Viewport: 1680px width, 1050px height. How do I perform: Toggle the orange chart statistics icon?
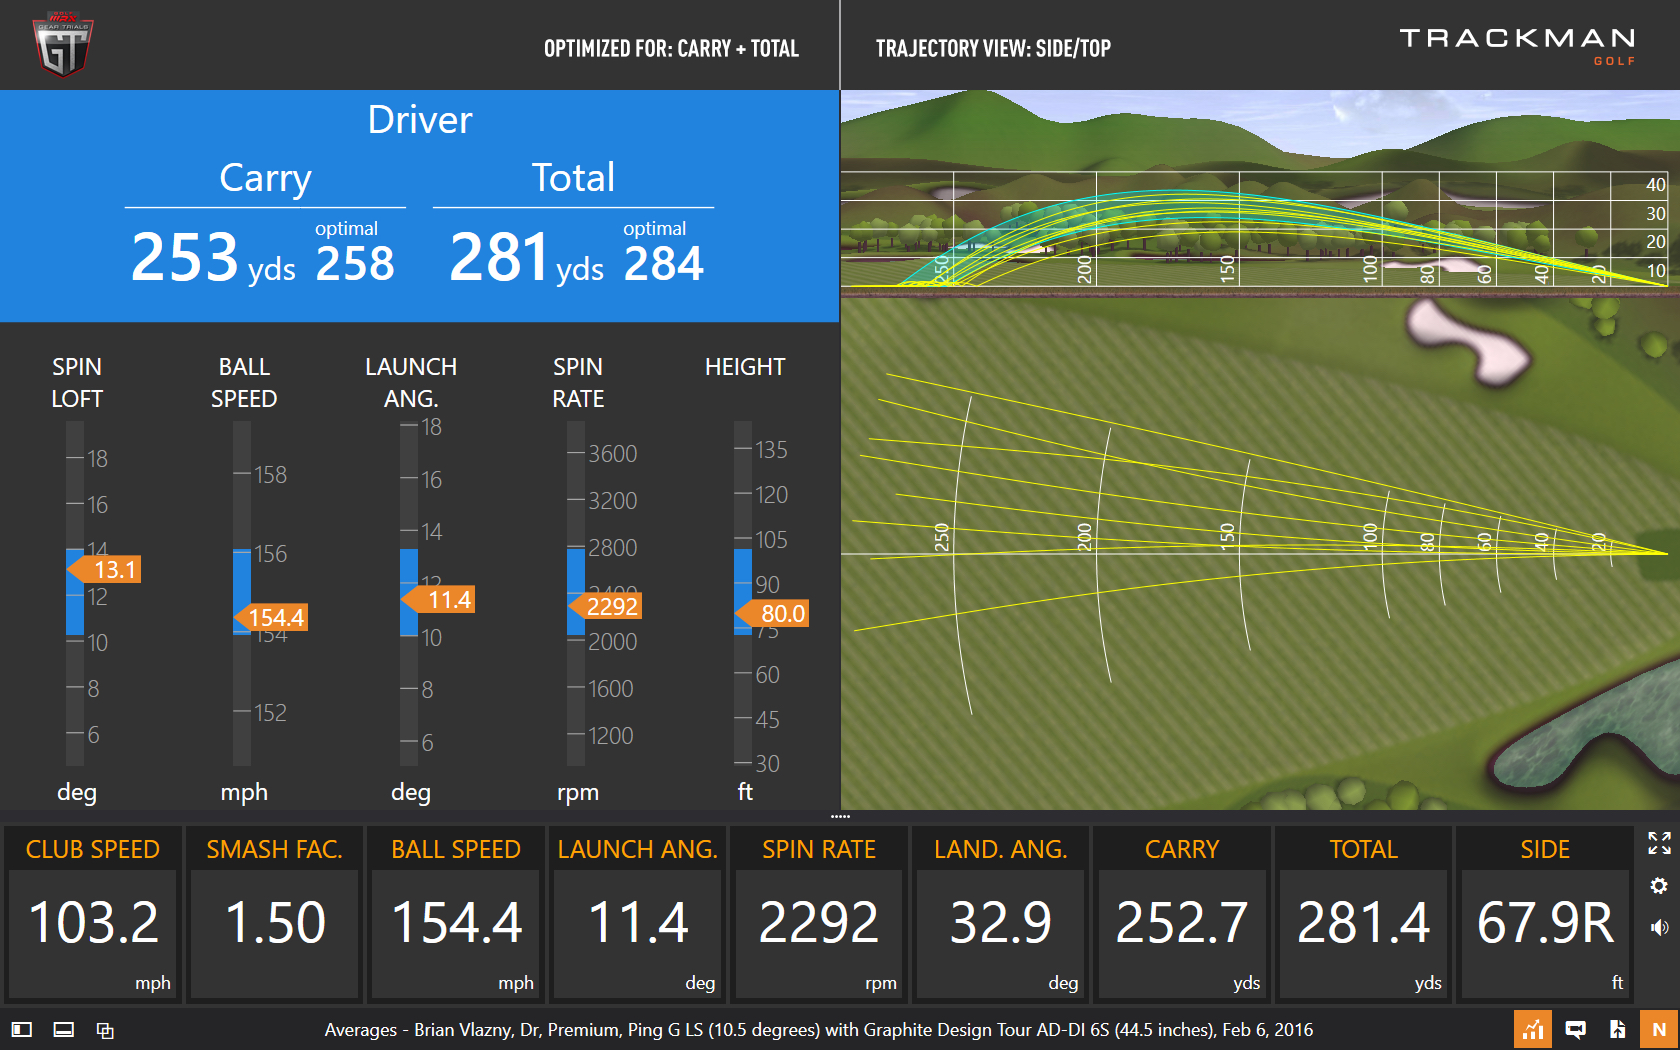click(1533, 1029)
